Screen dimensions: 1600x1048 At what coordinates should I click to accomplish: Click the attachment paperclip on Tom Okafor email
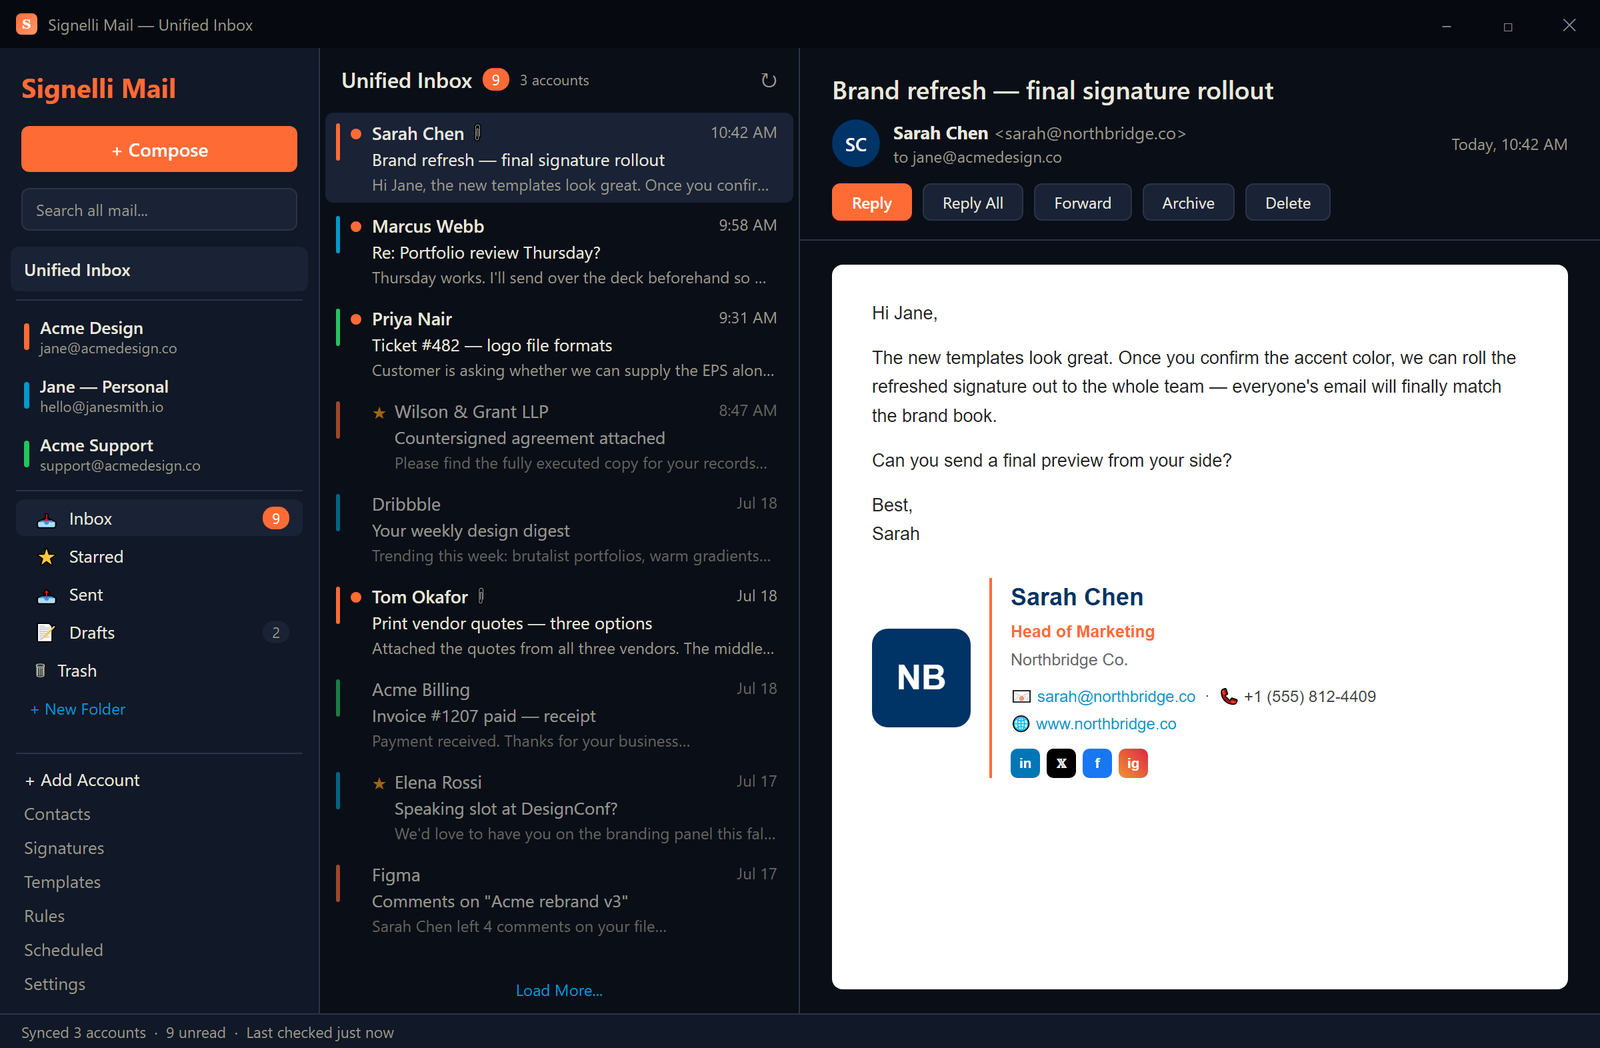pos(481,596)
